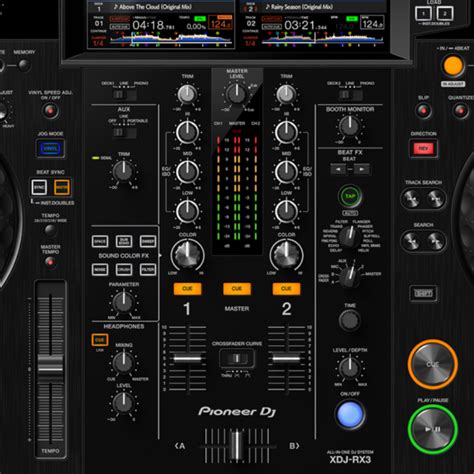
Task: Click the BEAT SYNC button on left deck
Action: [x=39, y=187]
